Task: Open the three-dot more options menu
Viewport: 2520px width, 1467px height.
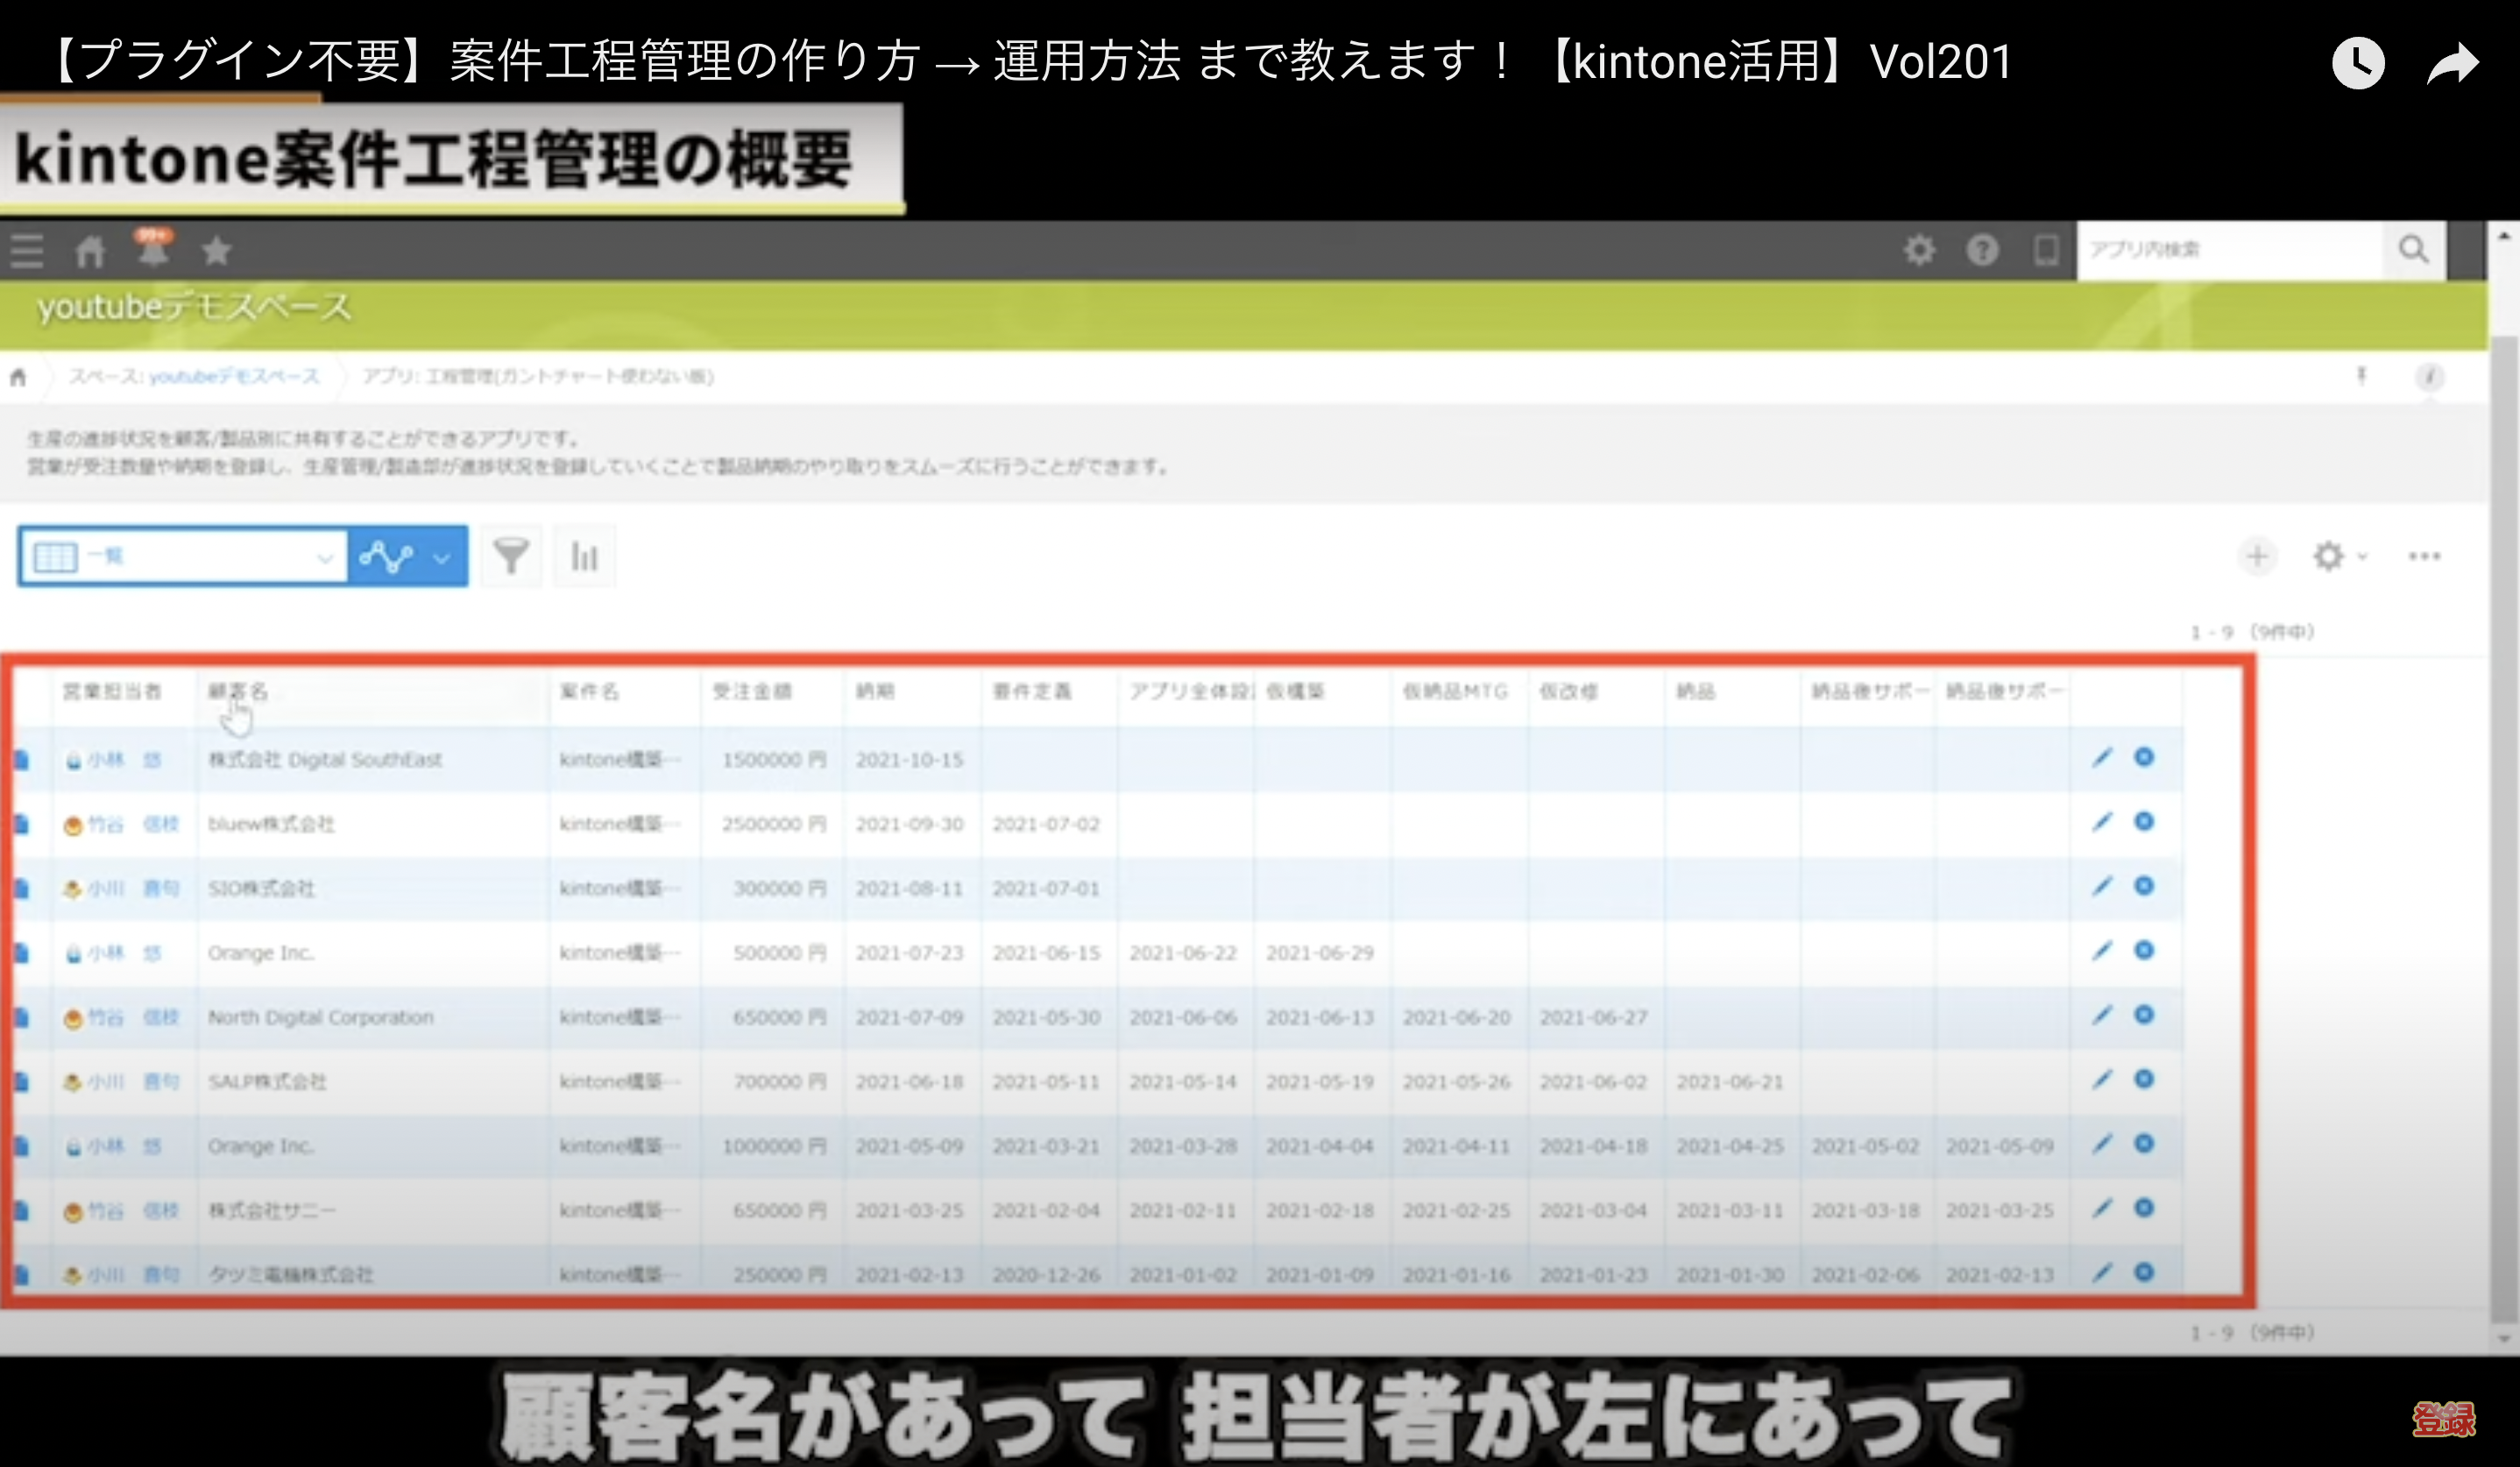Action: click(x=2424, y=556)
